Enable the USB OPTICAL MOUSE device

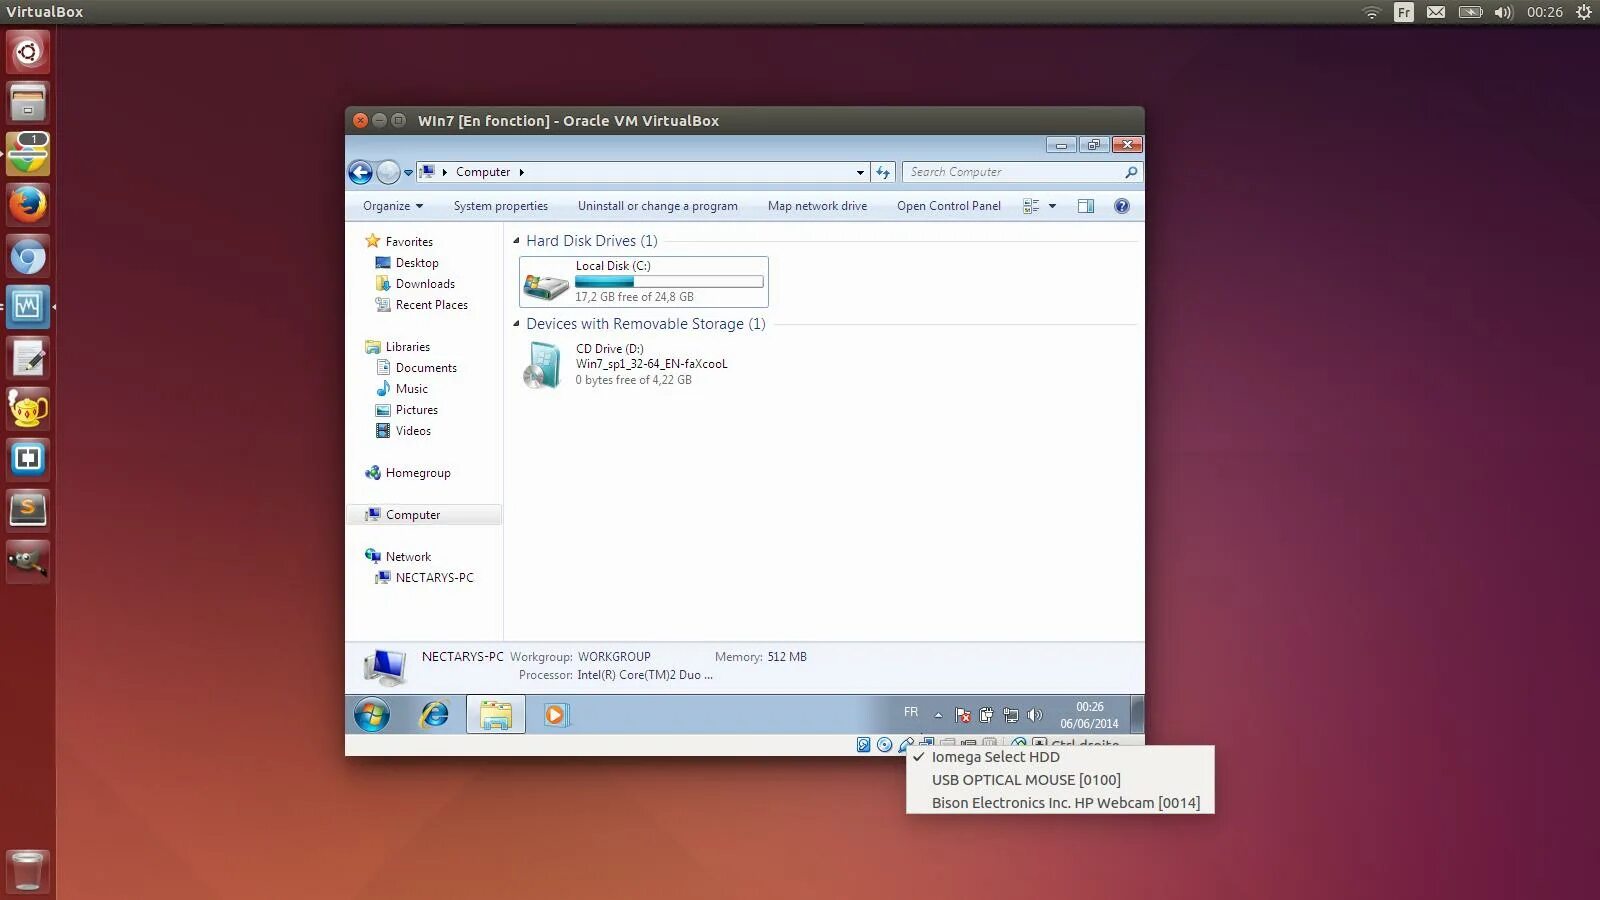coord(1026,779)
